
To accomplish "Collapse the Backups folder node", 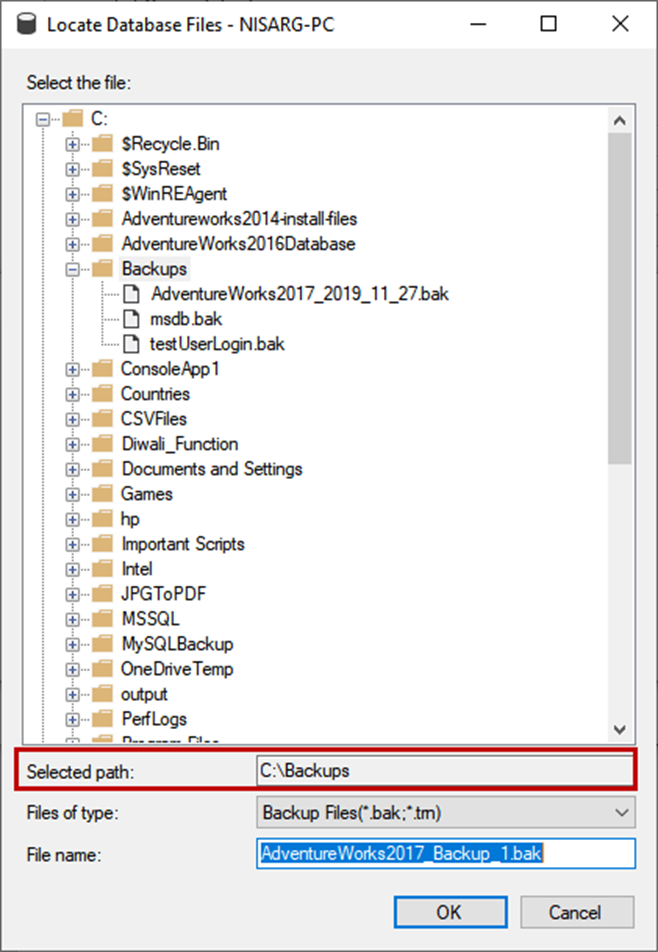I will pyautogui.click(x=72, y=269).
